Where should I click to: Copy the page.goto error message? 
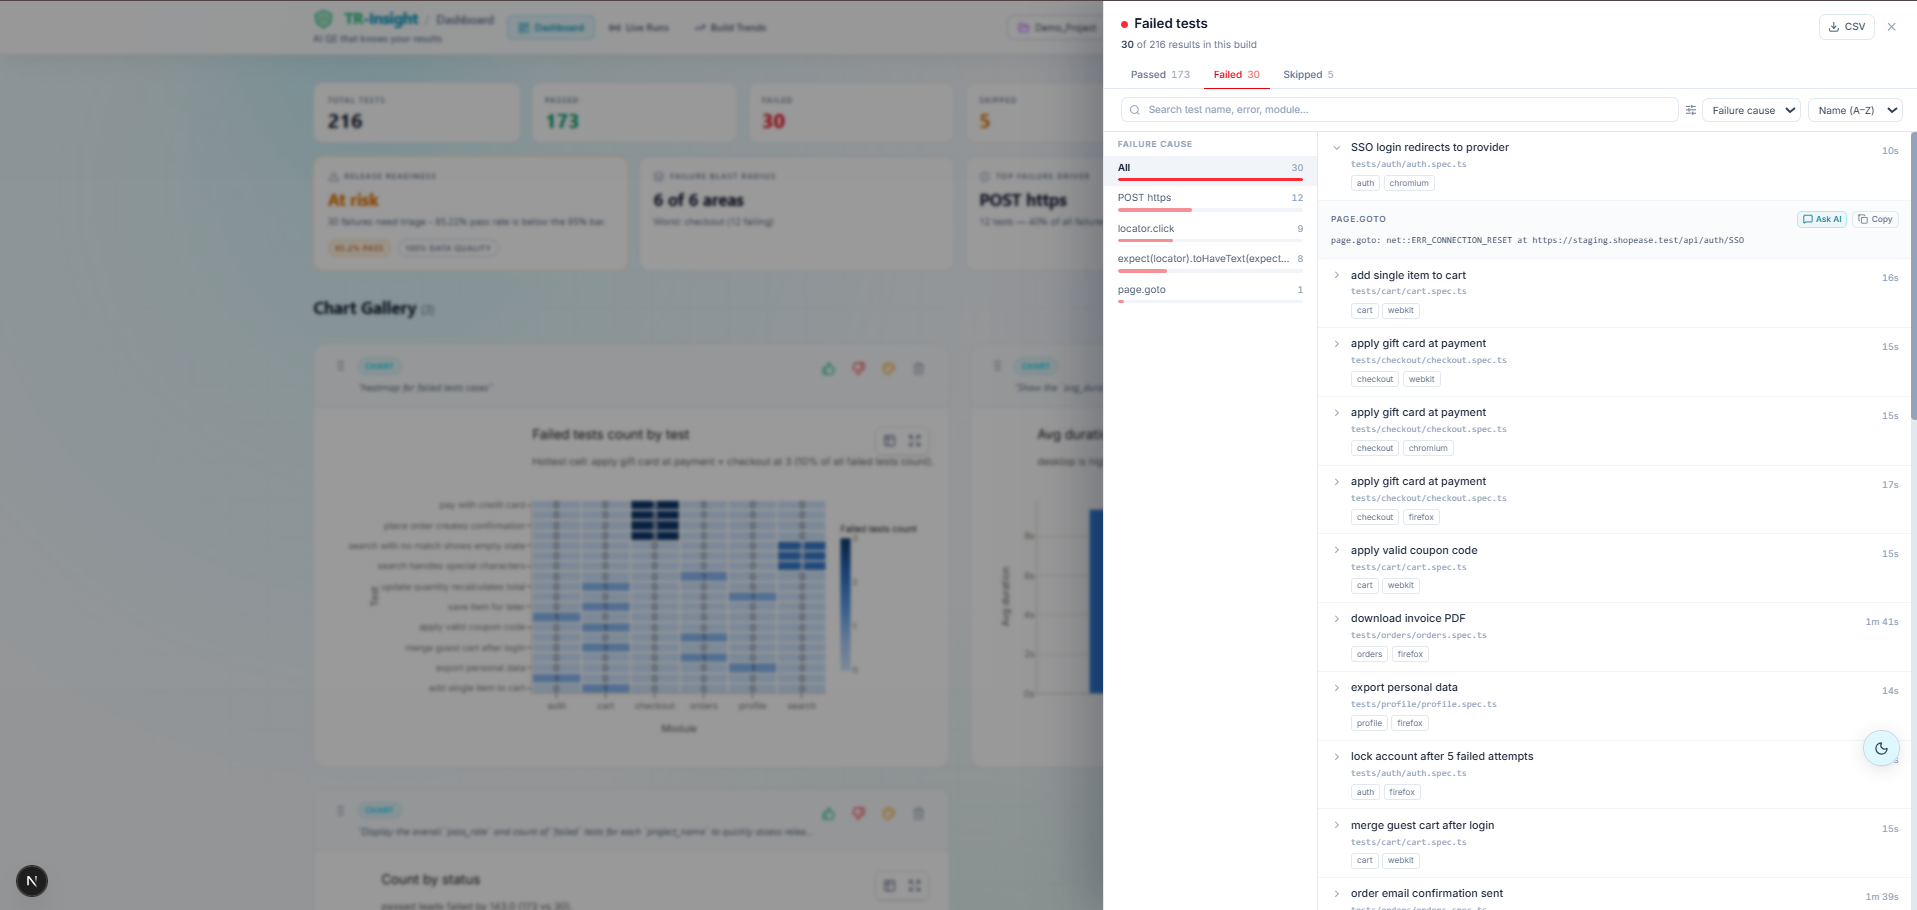point(1875,219)
